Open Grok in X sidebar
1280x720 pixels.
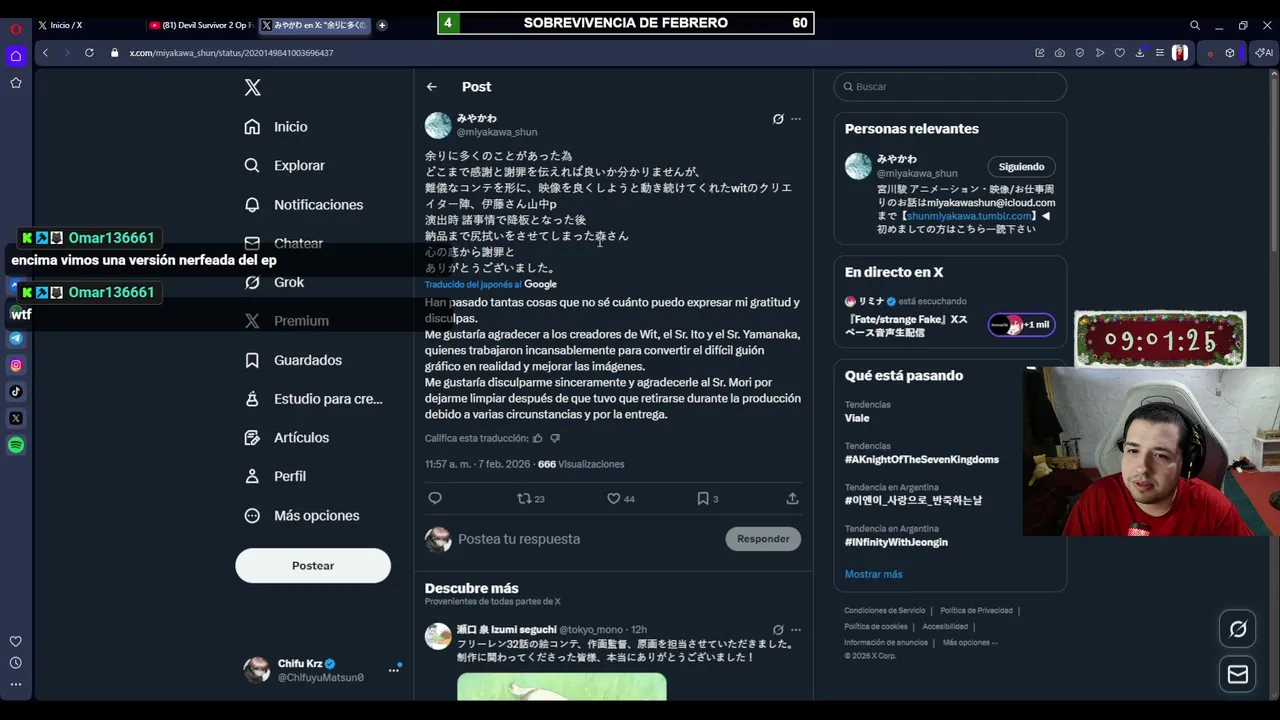click(275, 282)
